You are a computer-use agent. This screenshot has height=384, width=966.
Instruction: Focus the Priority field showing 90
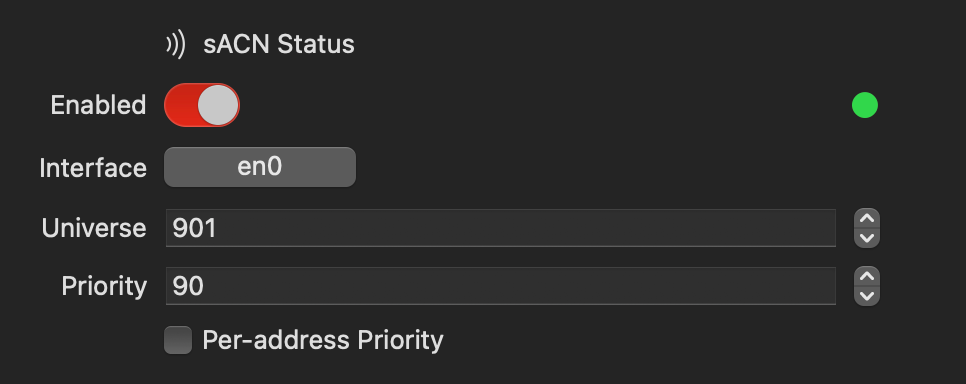click(x=500, y=286)
